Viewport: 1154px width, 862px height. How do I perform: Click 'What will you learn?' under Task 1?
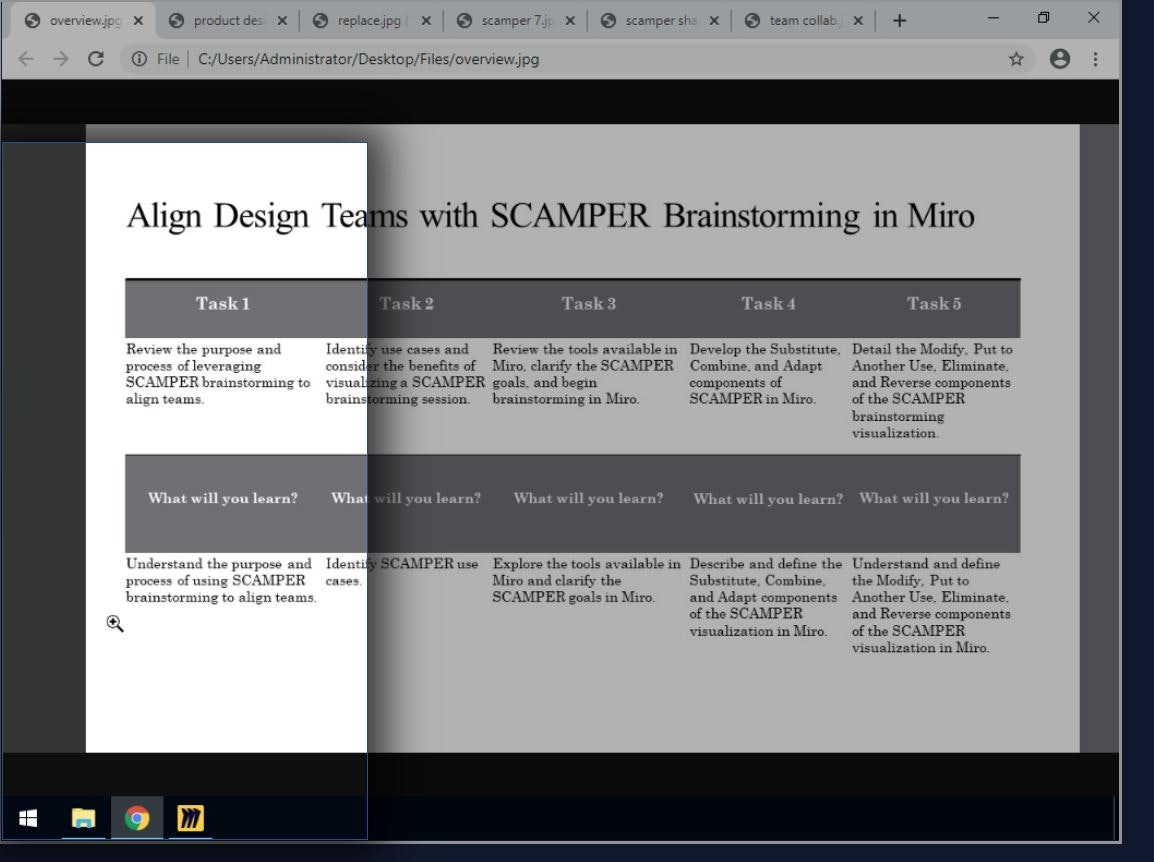point(223,498)
